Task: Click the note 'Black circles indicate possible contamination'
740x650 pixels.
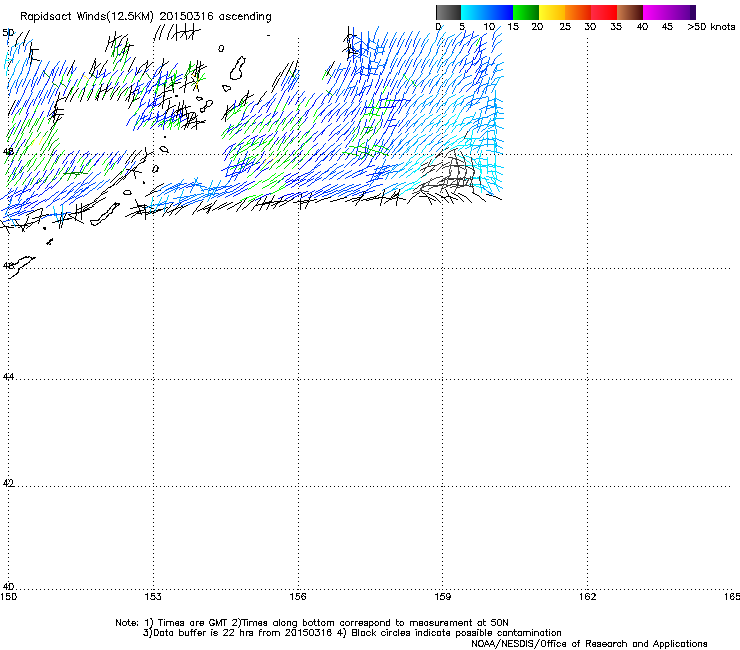Action: [x=456, y=633]
